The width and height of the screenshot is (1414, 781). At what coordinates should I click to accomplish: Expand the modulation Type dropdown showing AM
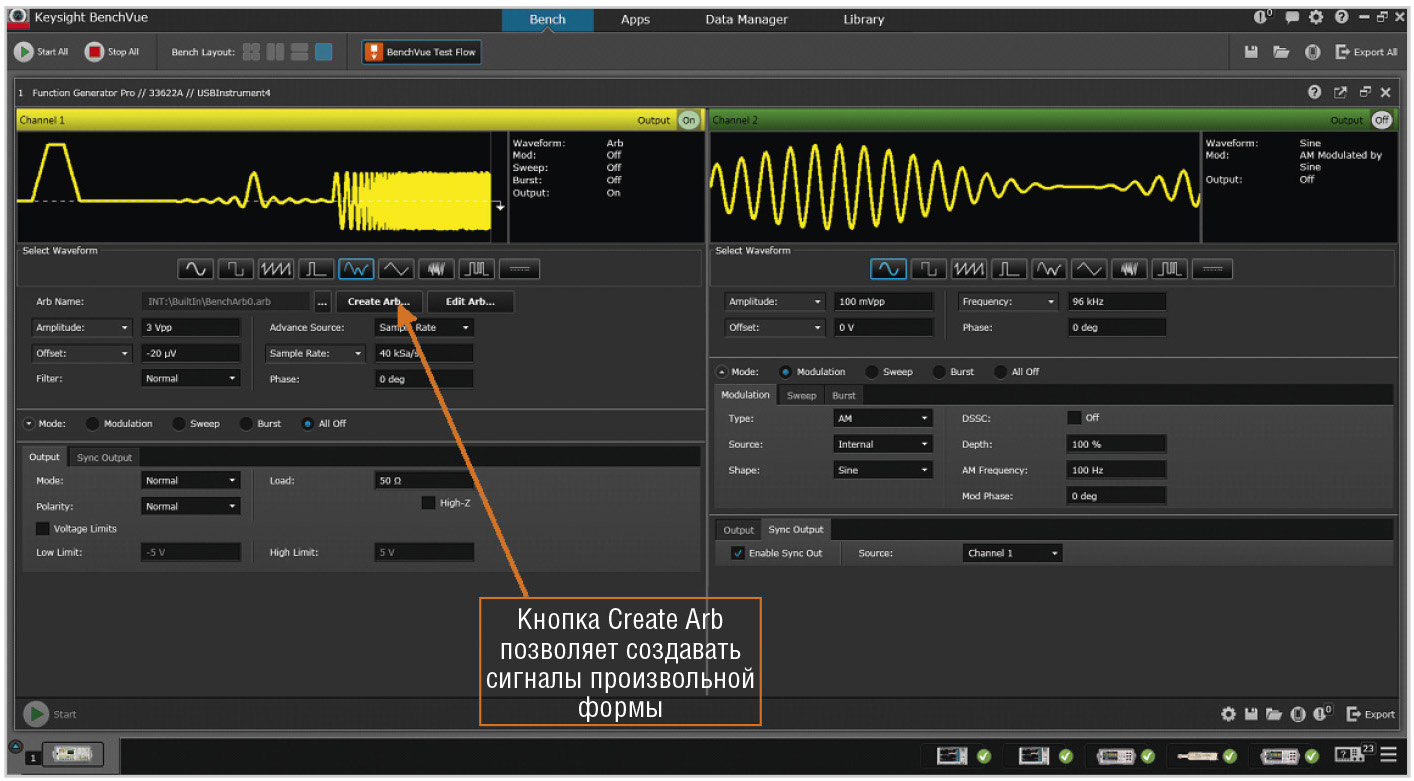[x=883, y=419]
